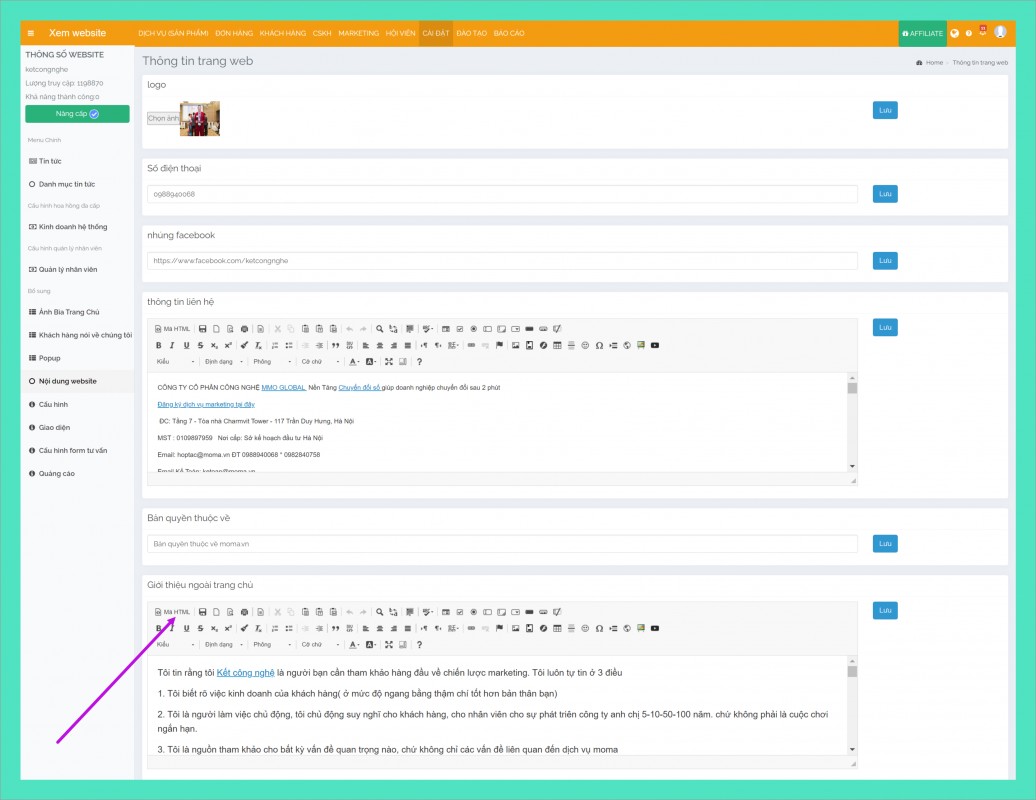
Task: Click the Lưu button next to Số điện thoại
Action: tap(884, 194)
